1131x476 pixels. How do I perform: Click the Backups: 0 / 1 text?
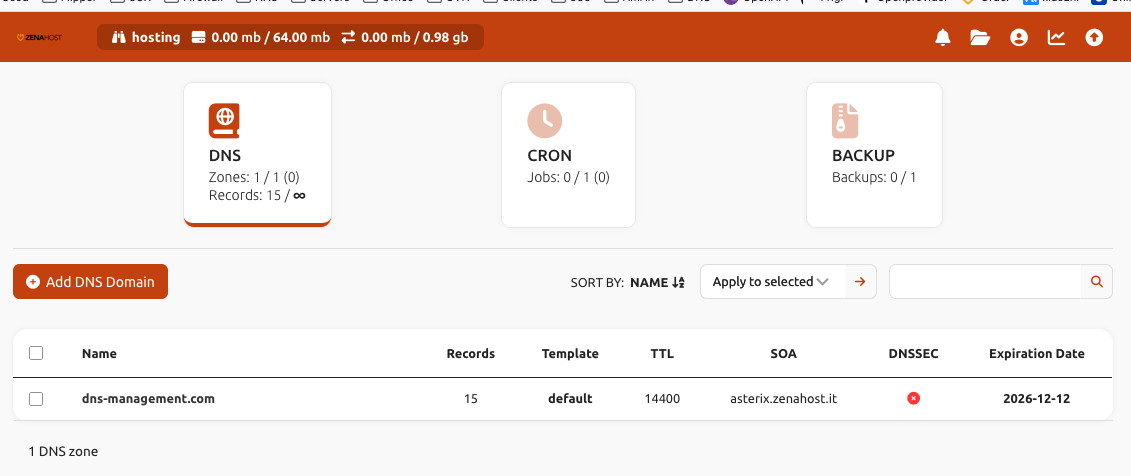click(x=874, y=177)
